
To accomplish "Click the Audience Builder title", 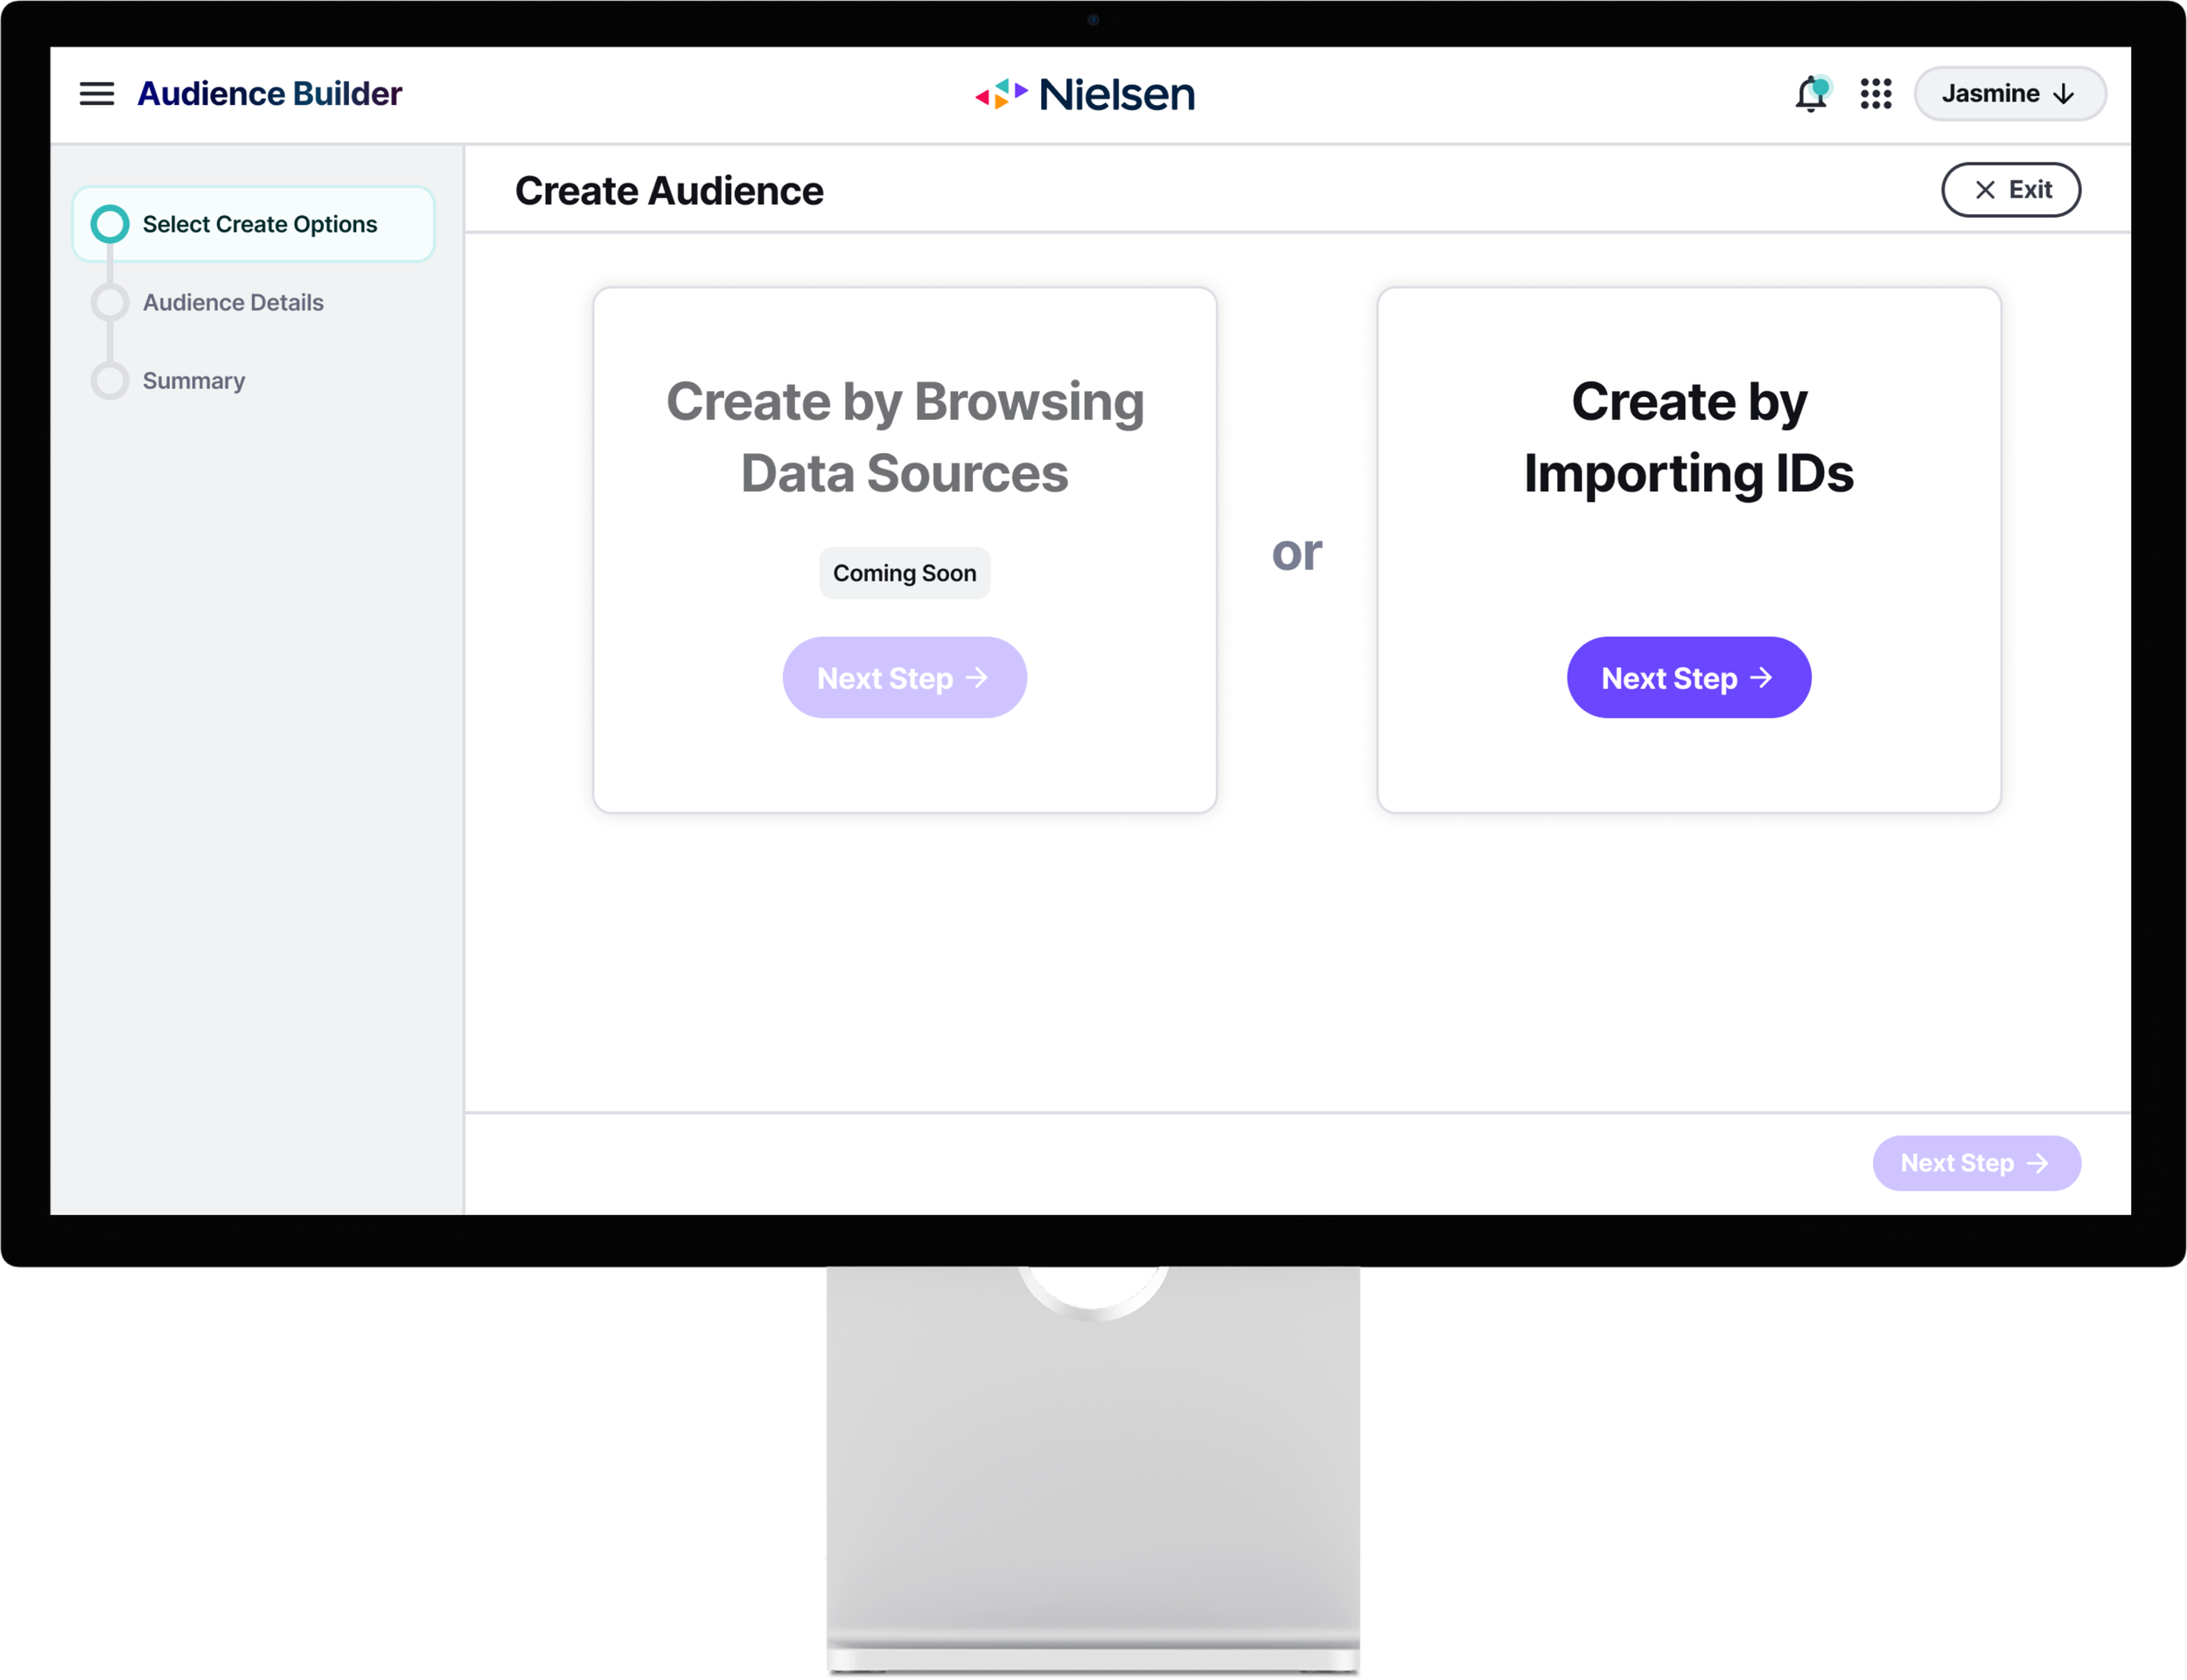I will (x=269, y=94).
